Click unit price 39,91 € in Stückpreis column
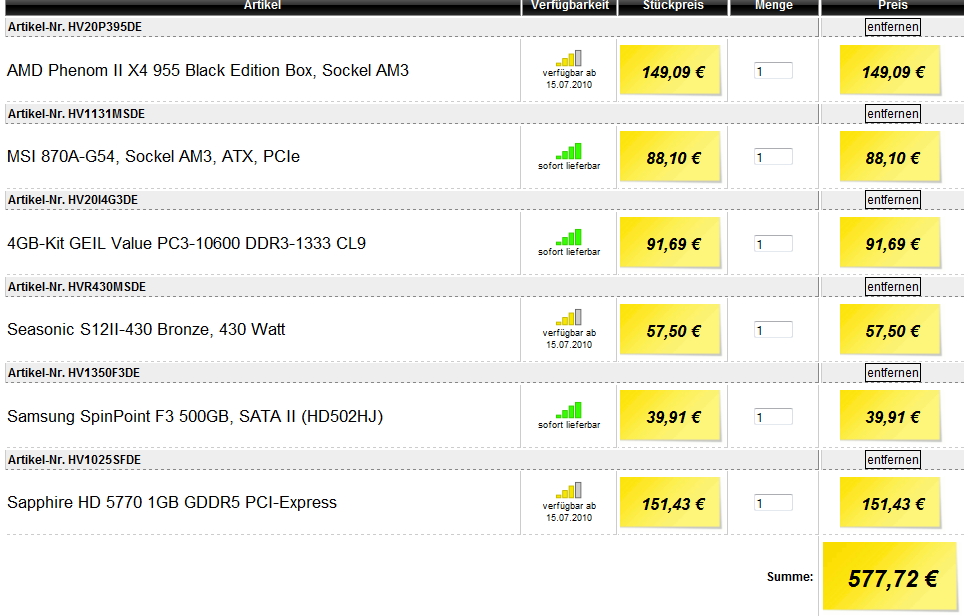This screenshot has height=616, width=964. pos(671,416)
